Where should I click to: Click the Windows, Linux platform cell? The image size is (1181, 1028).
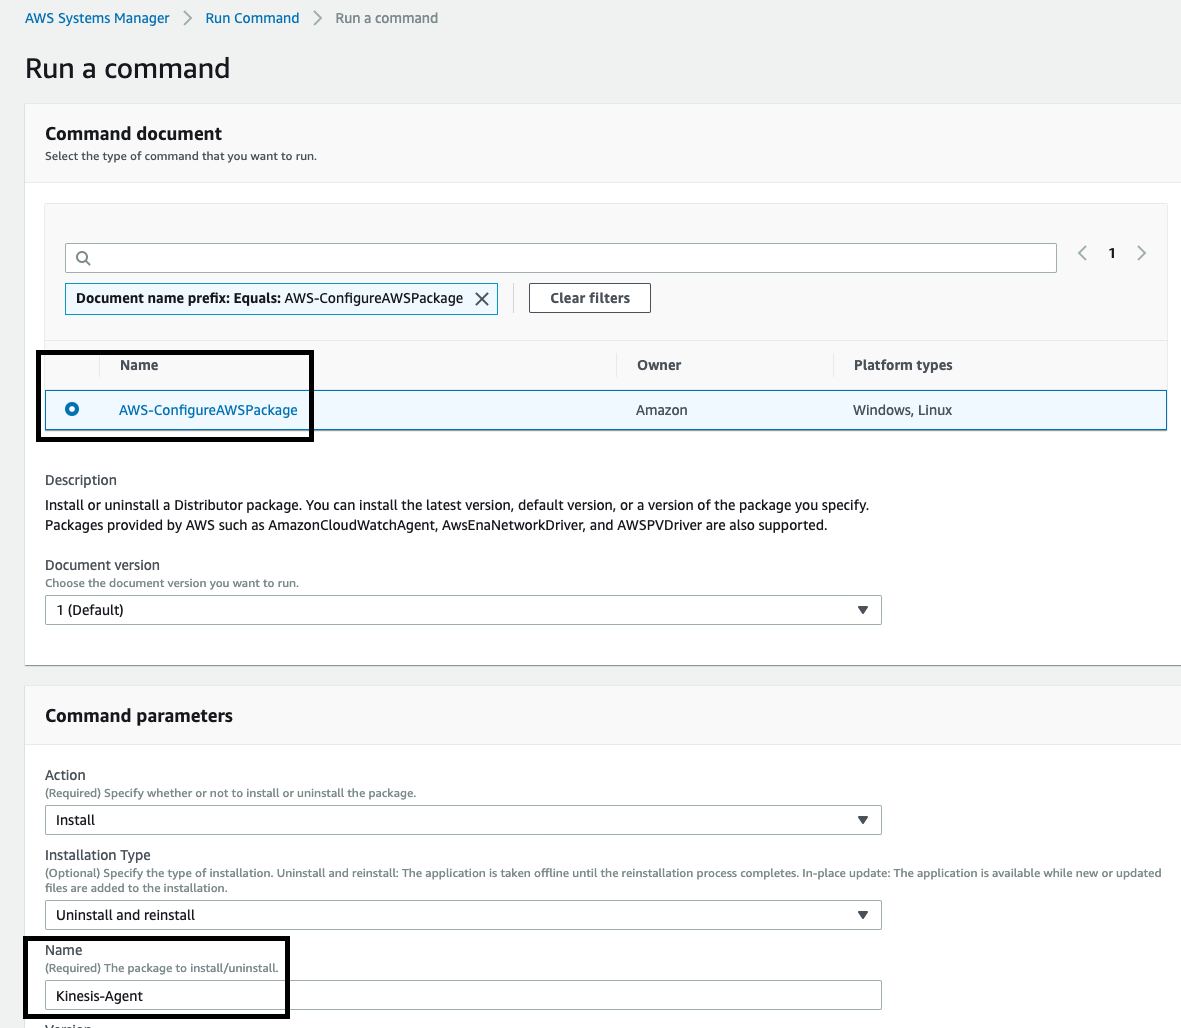[x=902, y=410]
